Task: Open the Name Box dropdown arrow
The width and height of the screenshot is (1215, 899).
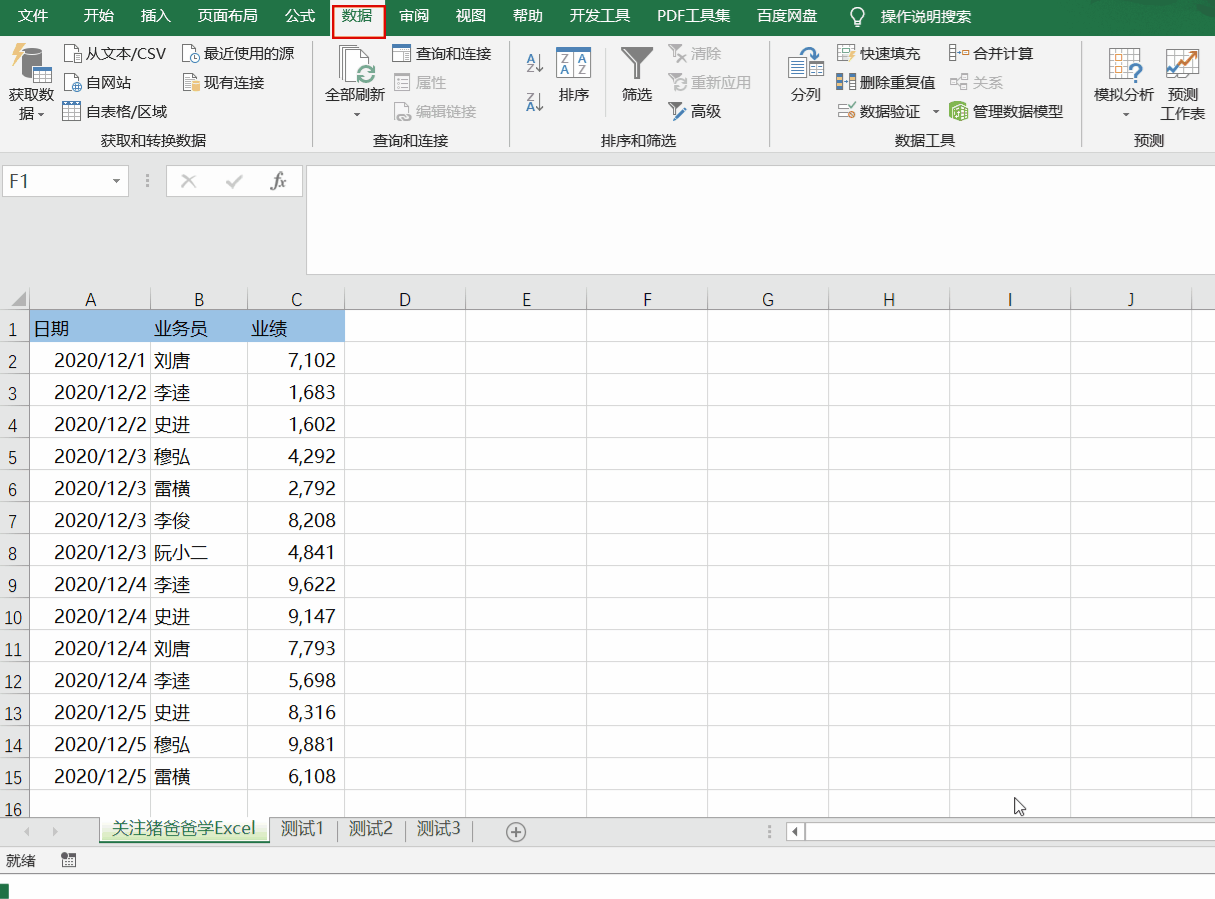Action: 117,181
